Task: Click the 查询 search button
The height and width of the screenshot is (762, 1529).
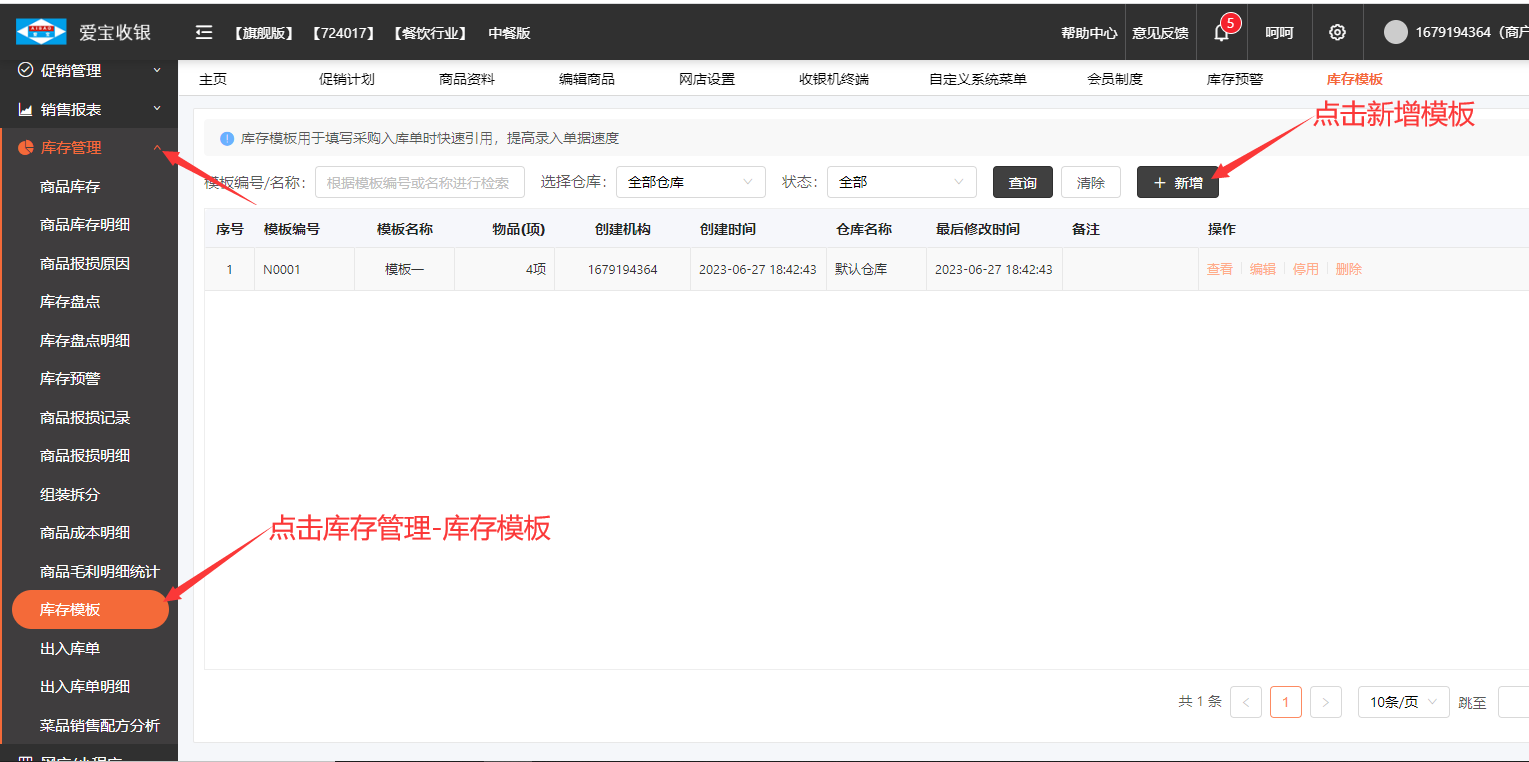Action: coord(1023,182)
